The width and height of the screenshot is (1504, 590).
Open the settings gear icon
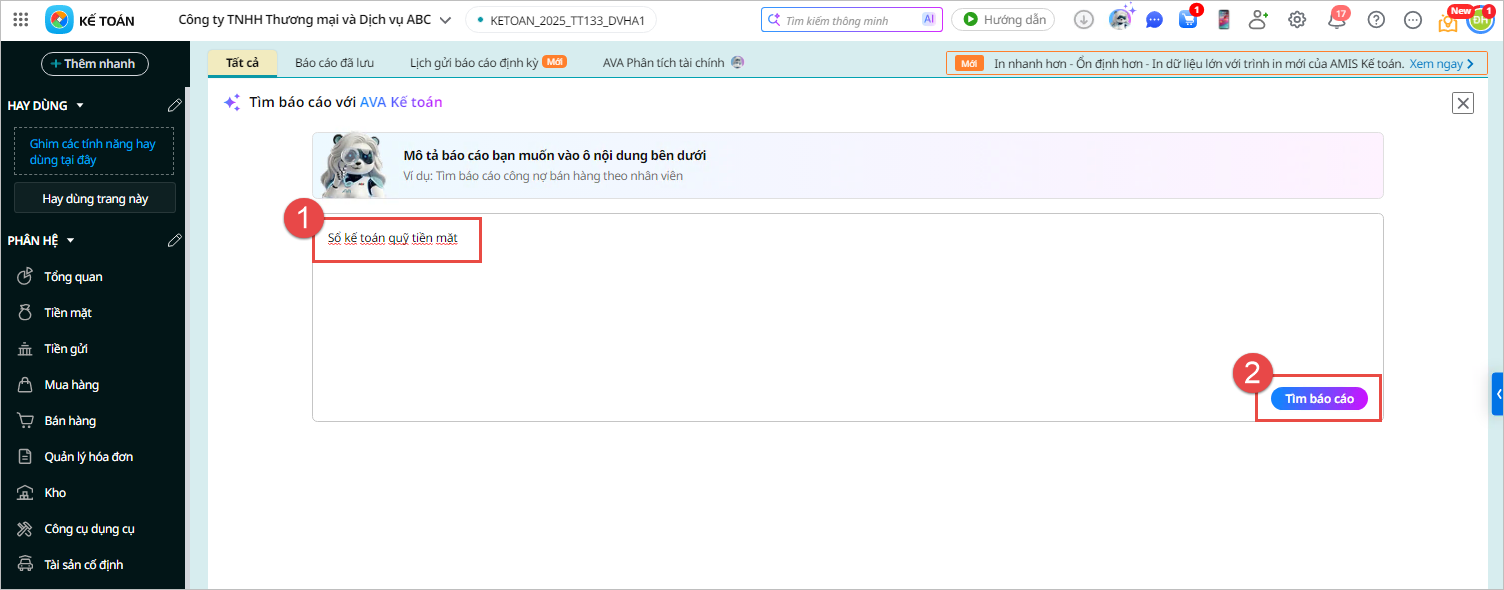(x=1297, y=19)
